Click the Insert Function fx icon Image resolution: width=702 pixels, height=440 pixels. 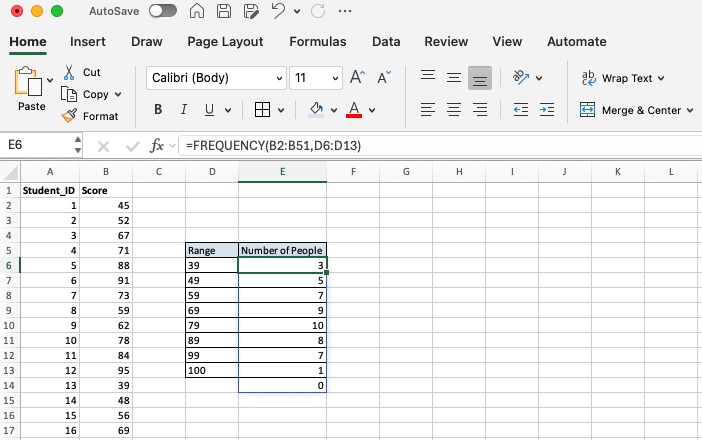point(157,146)
